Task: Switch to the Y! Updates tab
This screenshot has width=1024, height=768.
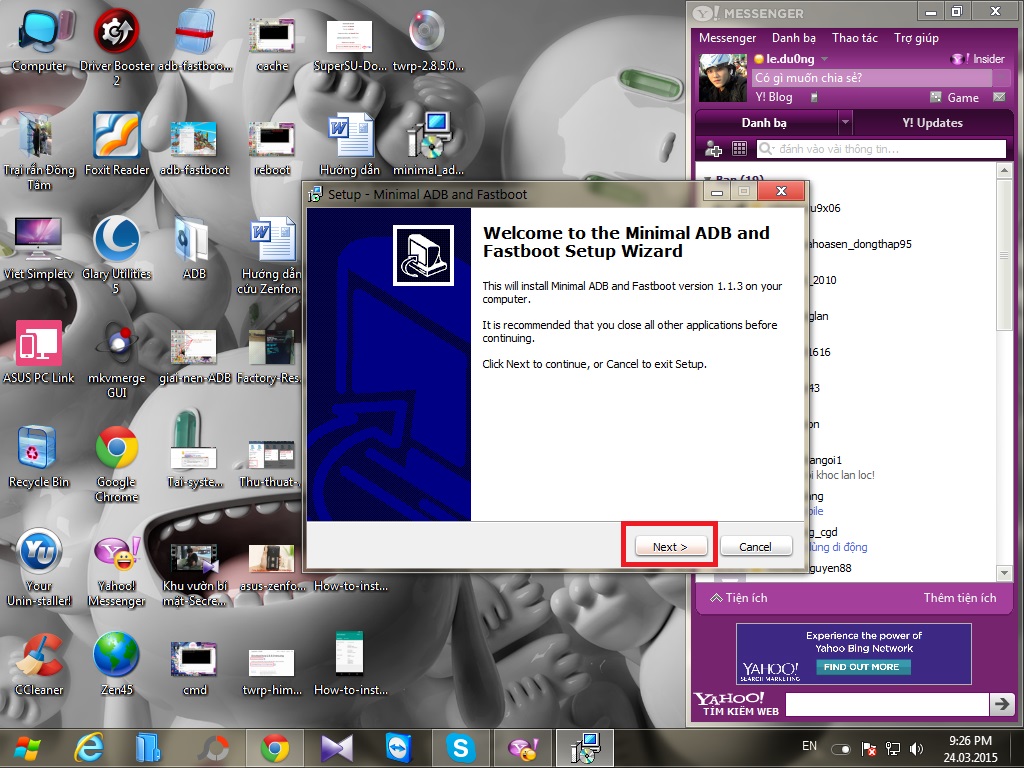Action: click(933, 123)
